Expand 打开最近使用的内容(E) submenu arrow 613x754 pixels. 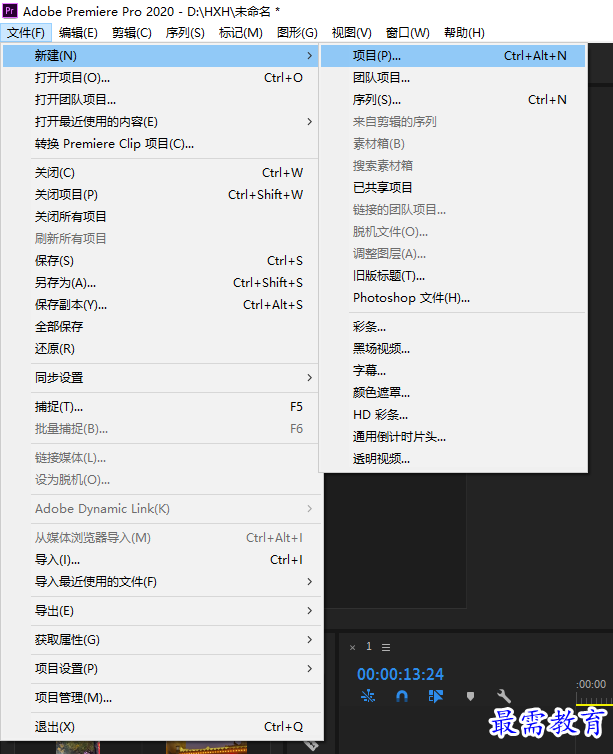coord(310,122)
